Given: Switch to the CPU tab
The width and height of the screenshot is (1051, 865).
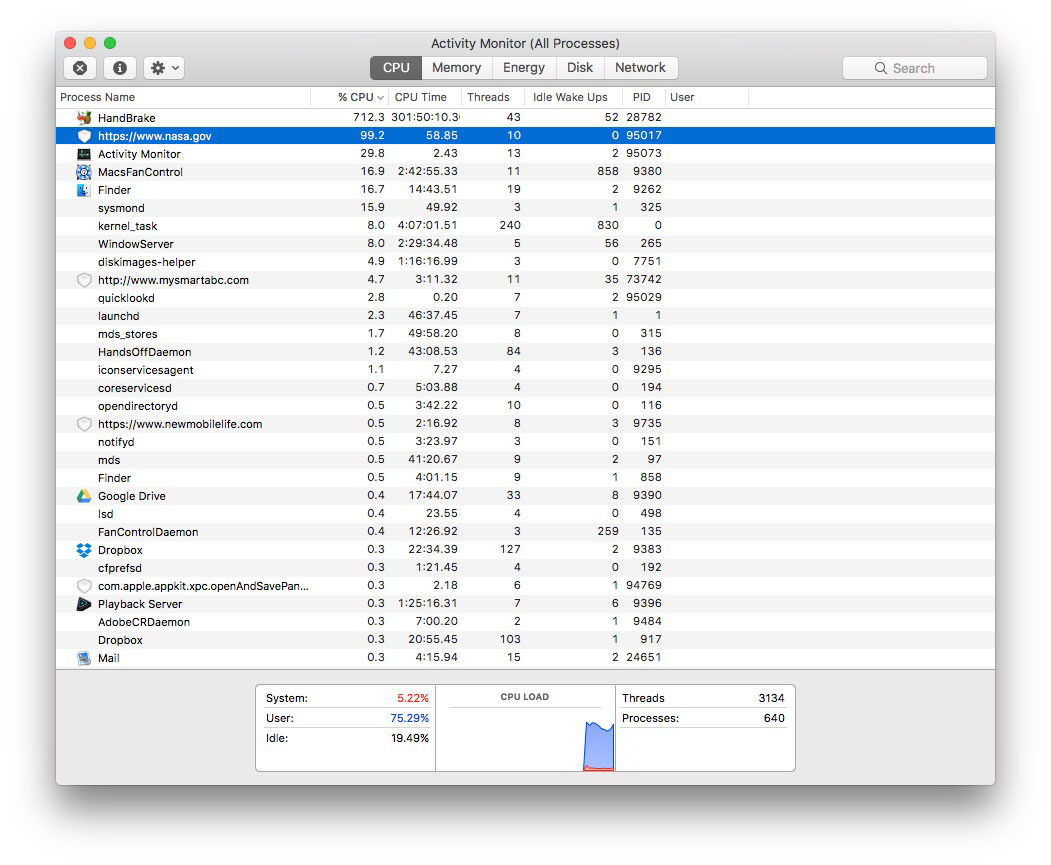Looking at the screenshot, I should tap(395, 68).
